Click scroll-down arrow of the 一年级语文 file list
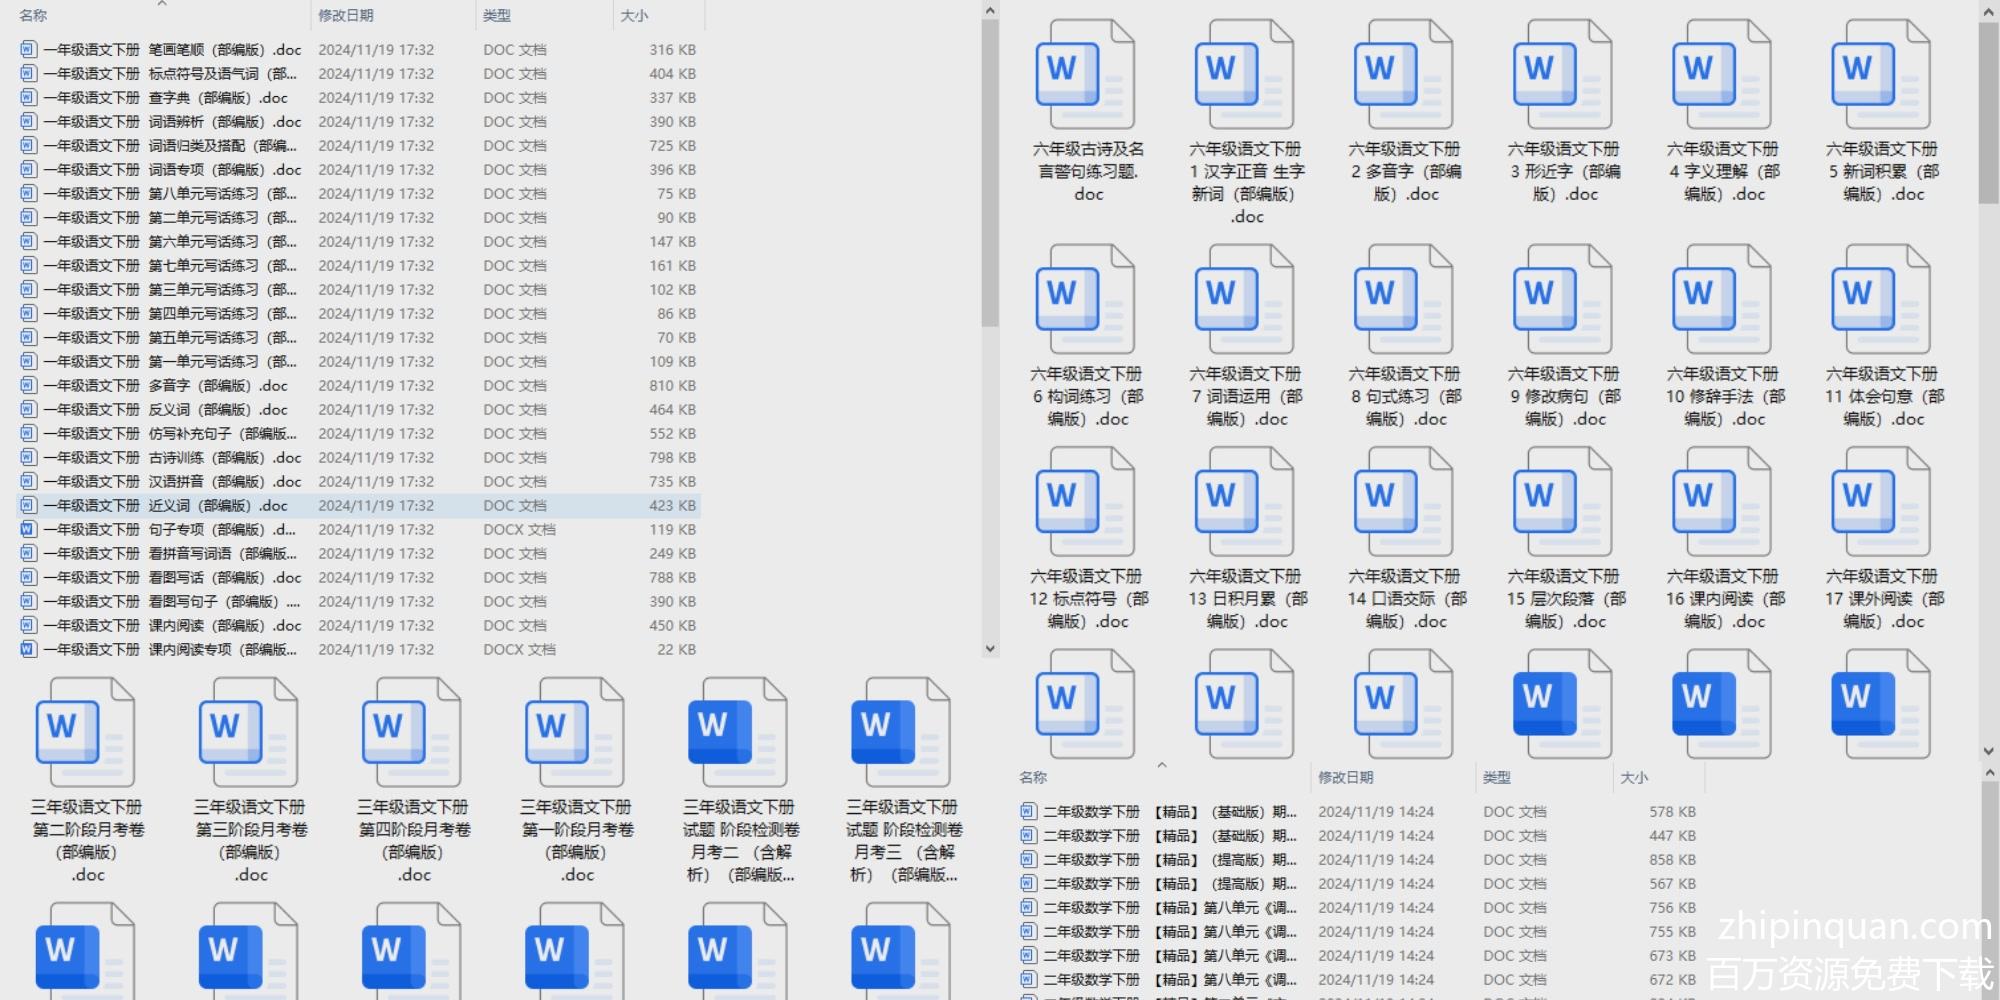 [x=990, y=648]
